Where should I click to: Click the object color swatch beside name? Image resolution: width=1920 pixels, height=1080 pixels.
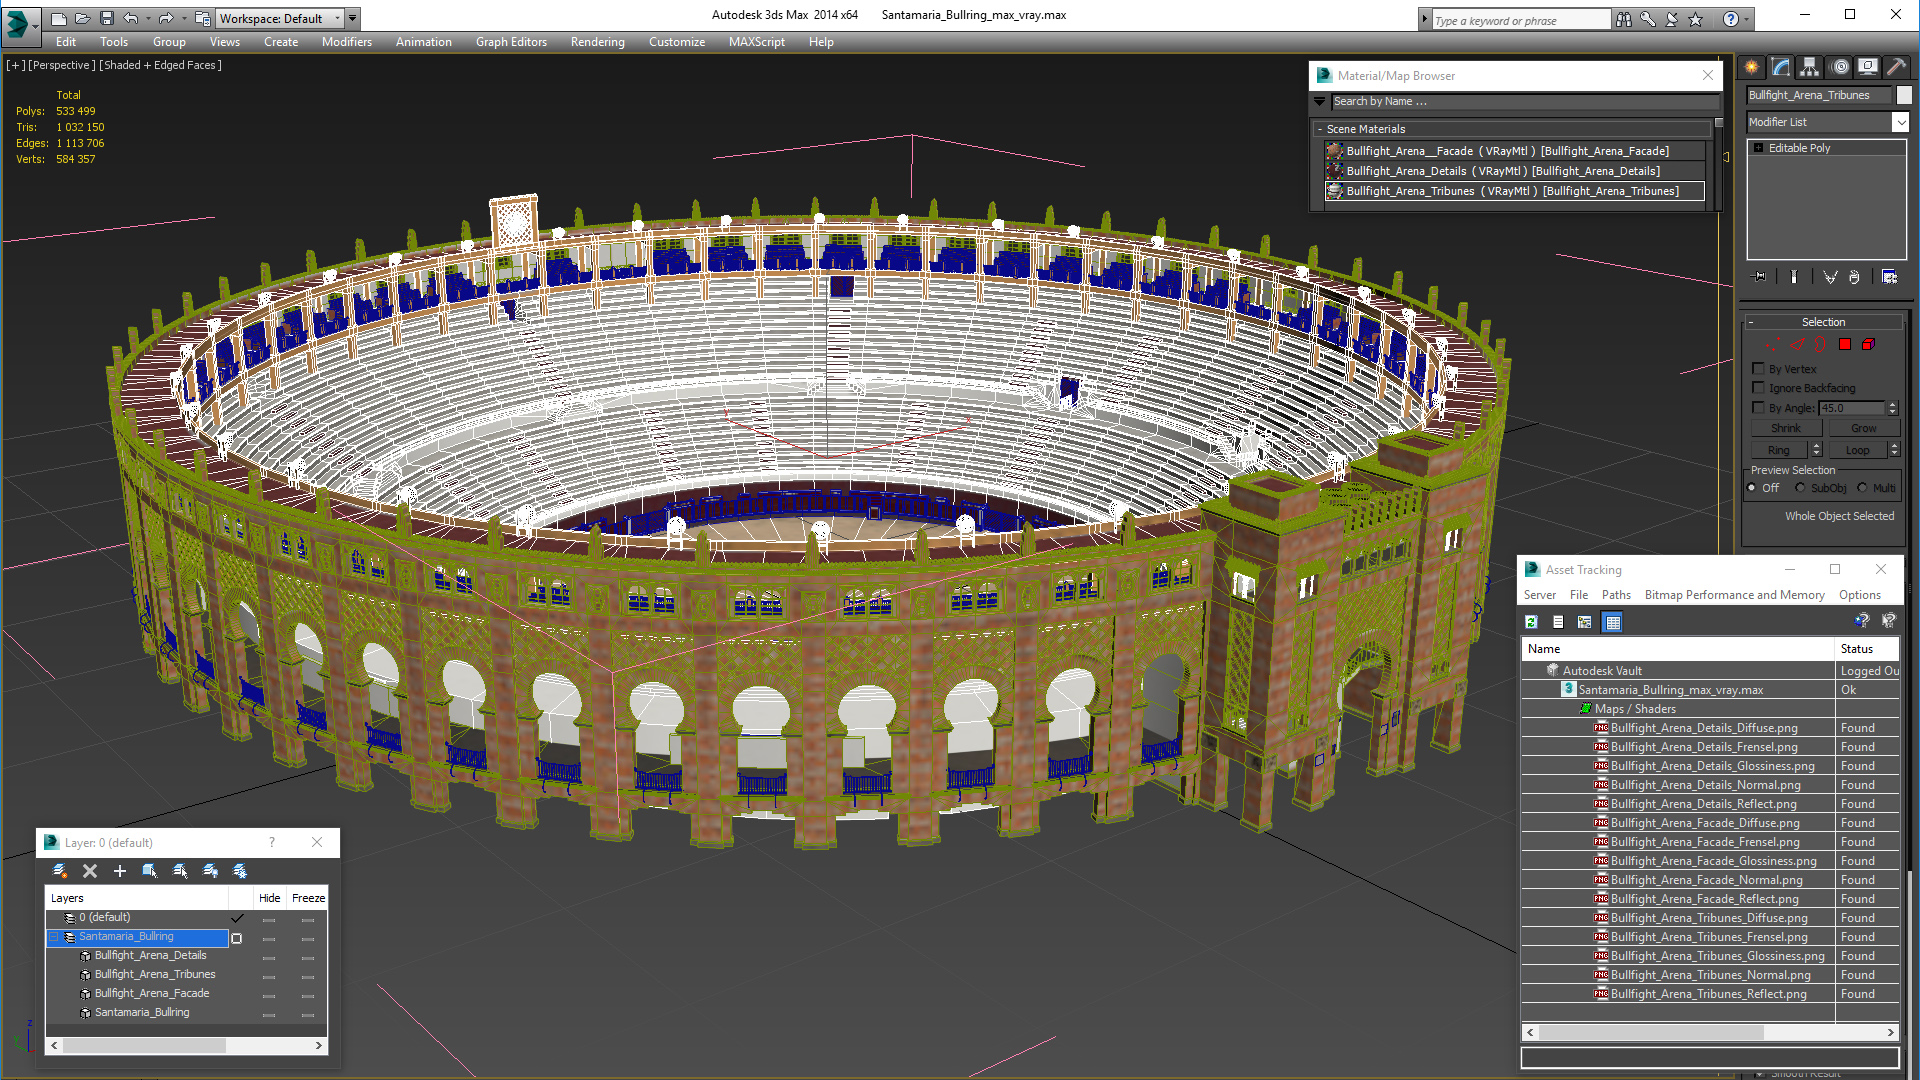pos(1904,95)
